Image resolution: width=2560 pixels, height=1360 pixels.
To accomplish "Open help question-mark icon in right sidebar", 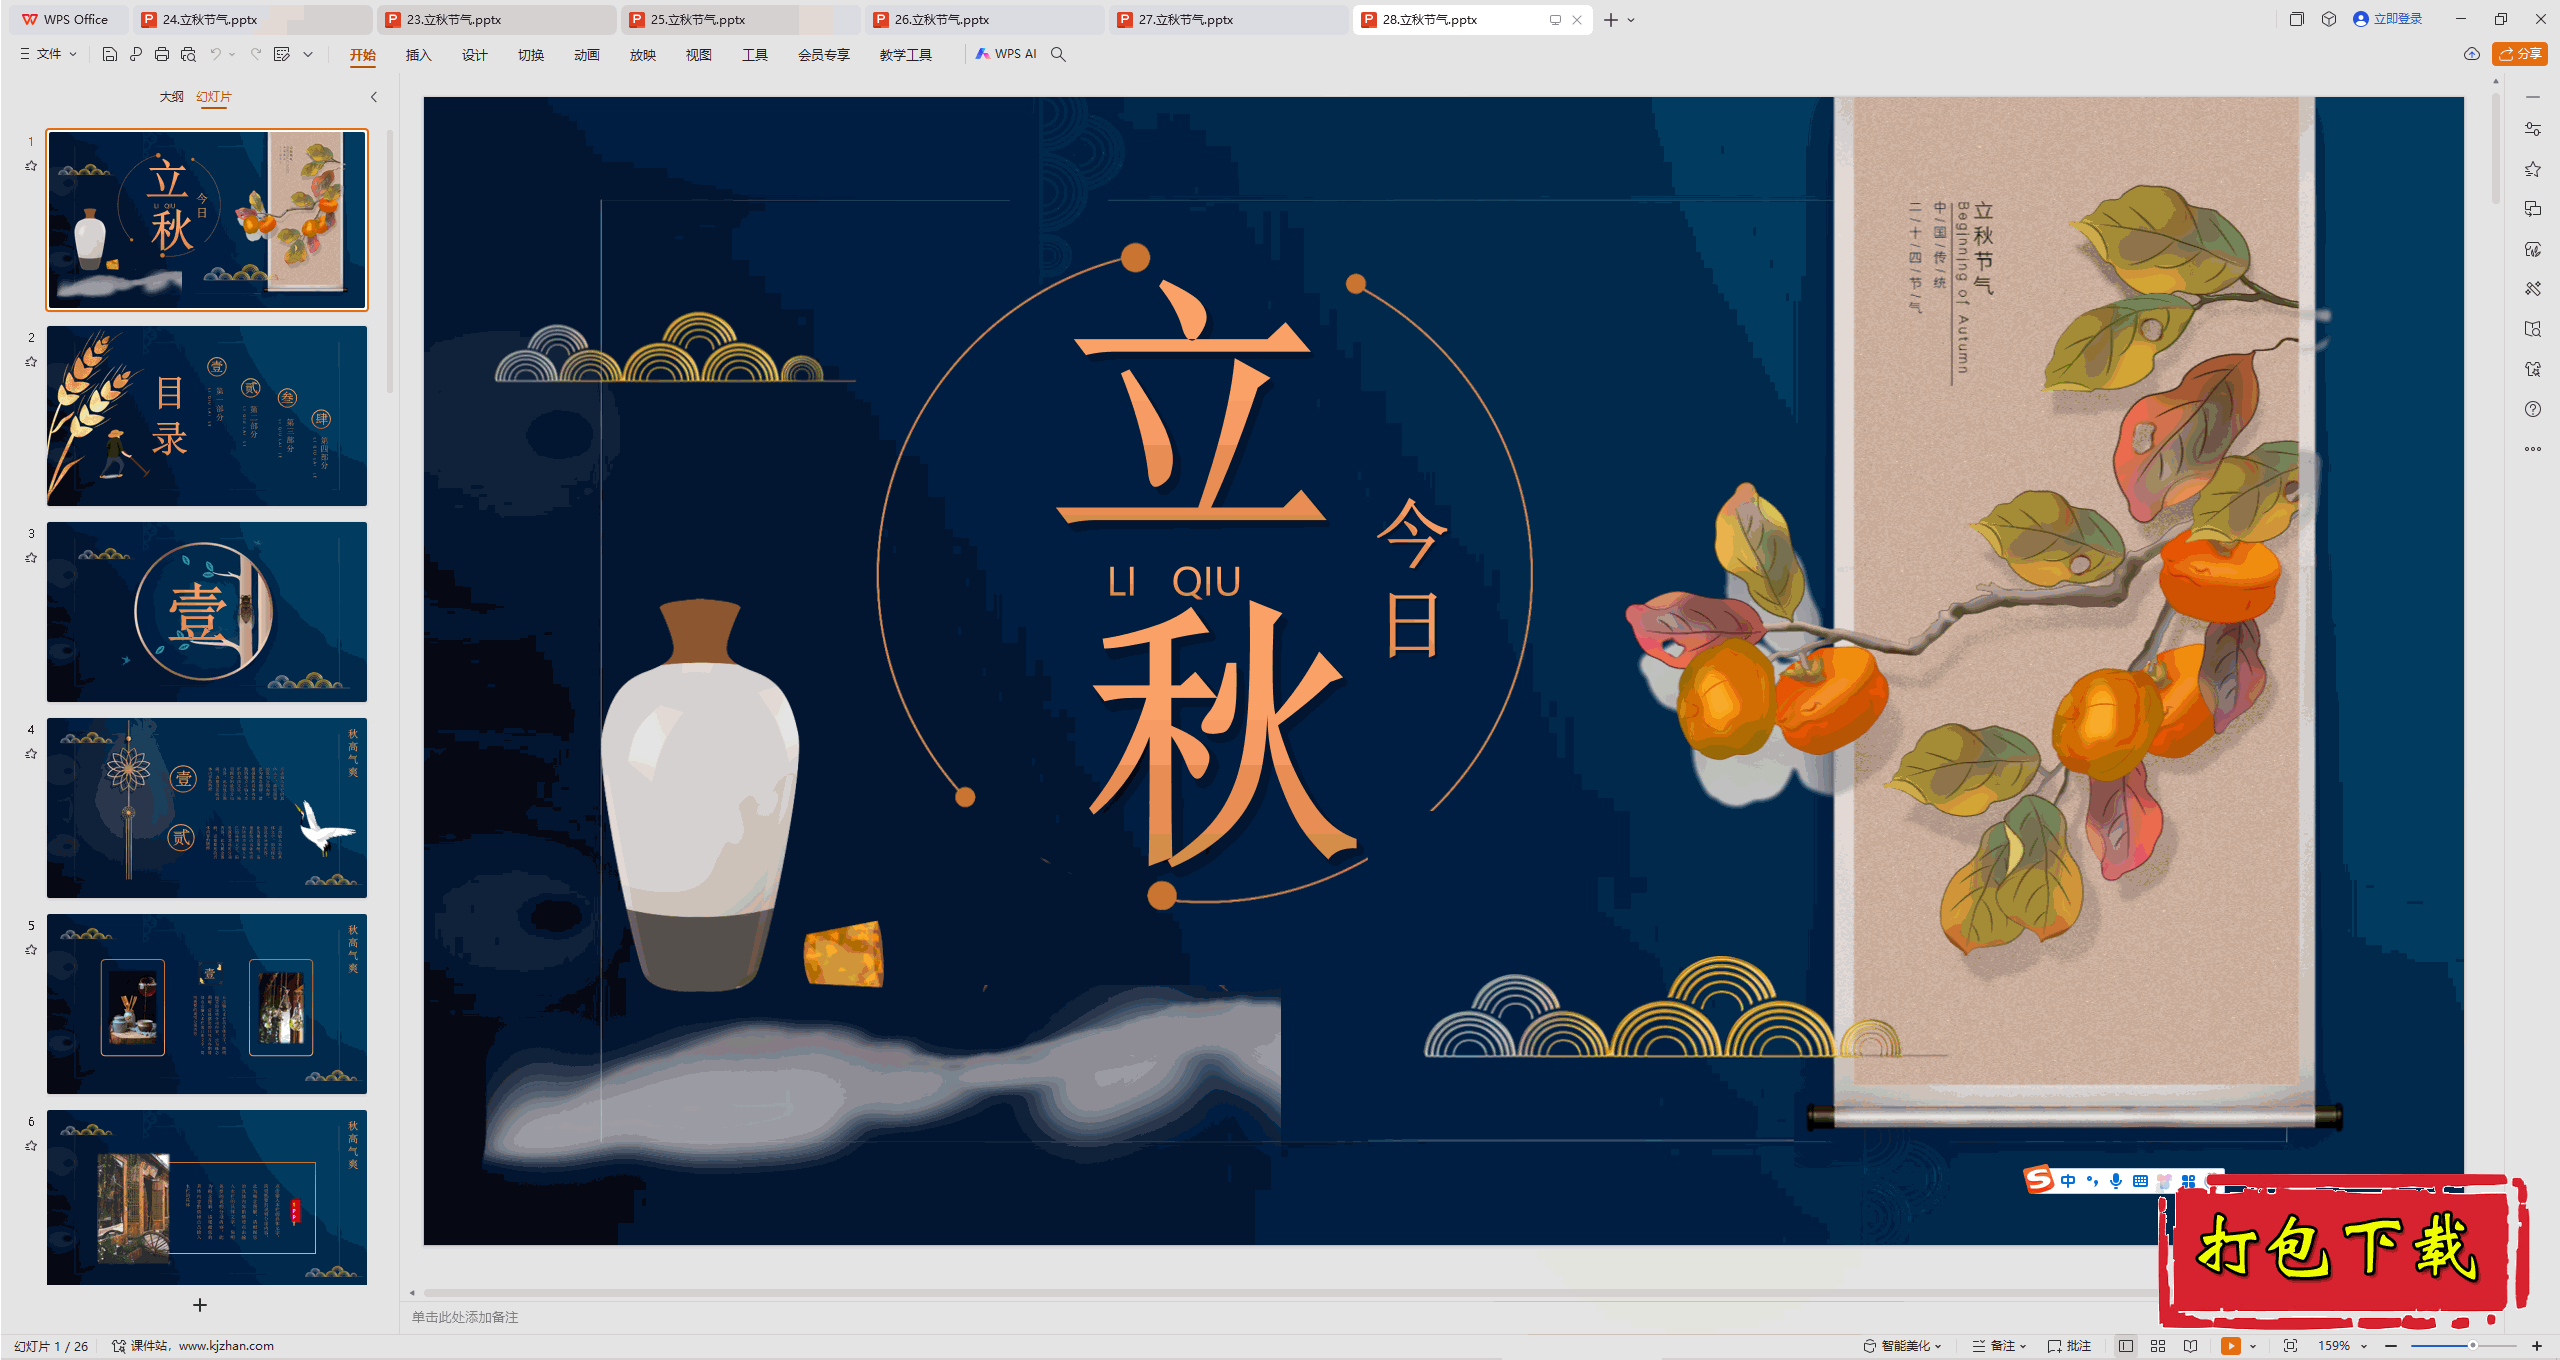I will click(2533, 409).
